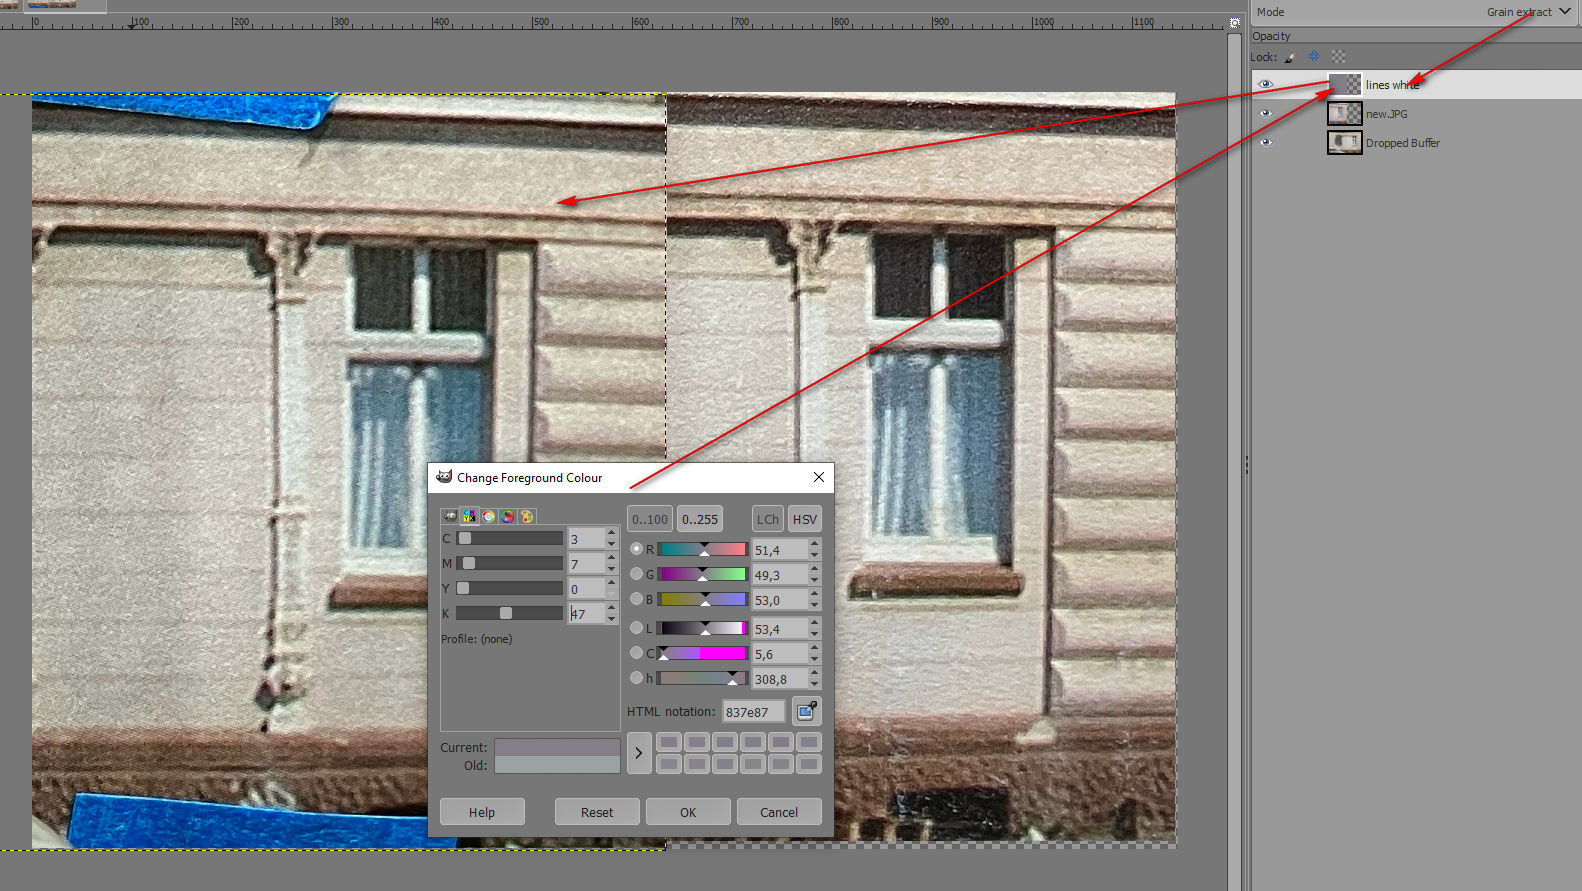Image resolution: width=1582 pixels, height=891 pixels.
Task: Switch colour model to LCh
Action: click(768, 519)
